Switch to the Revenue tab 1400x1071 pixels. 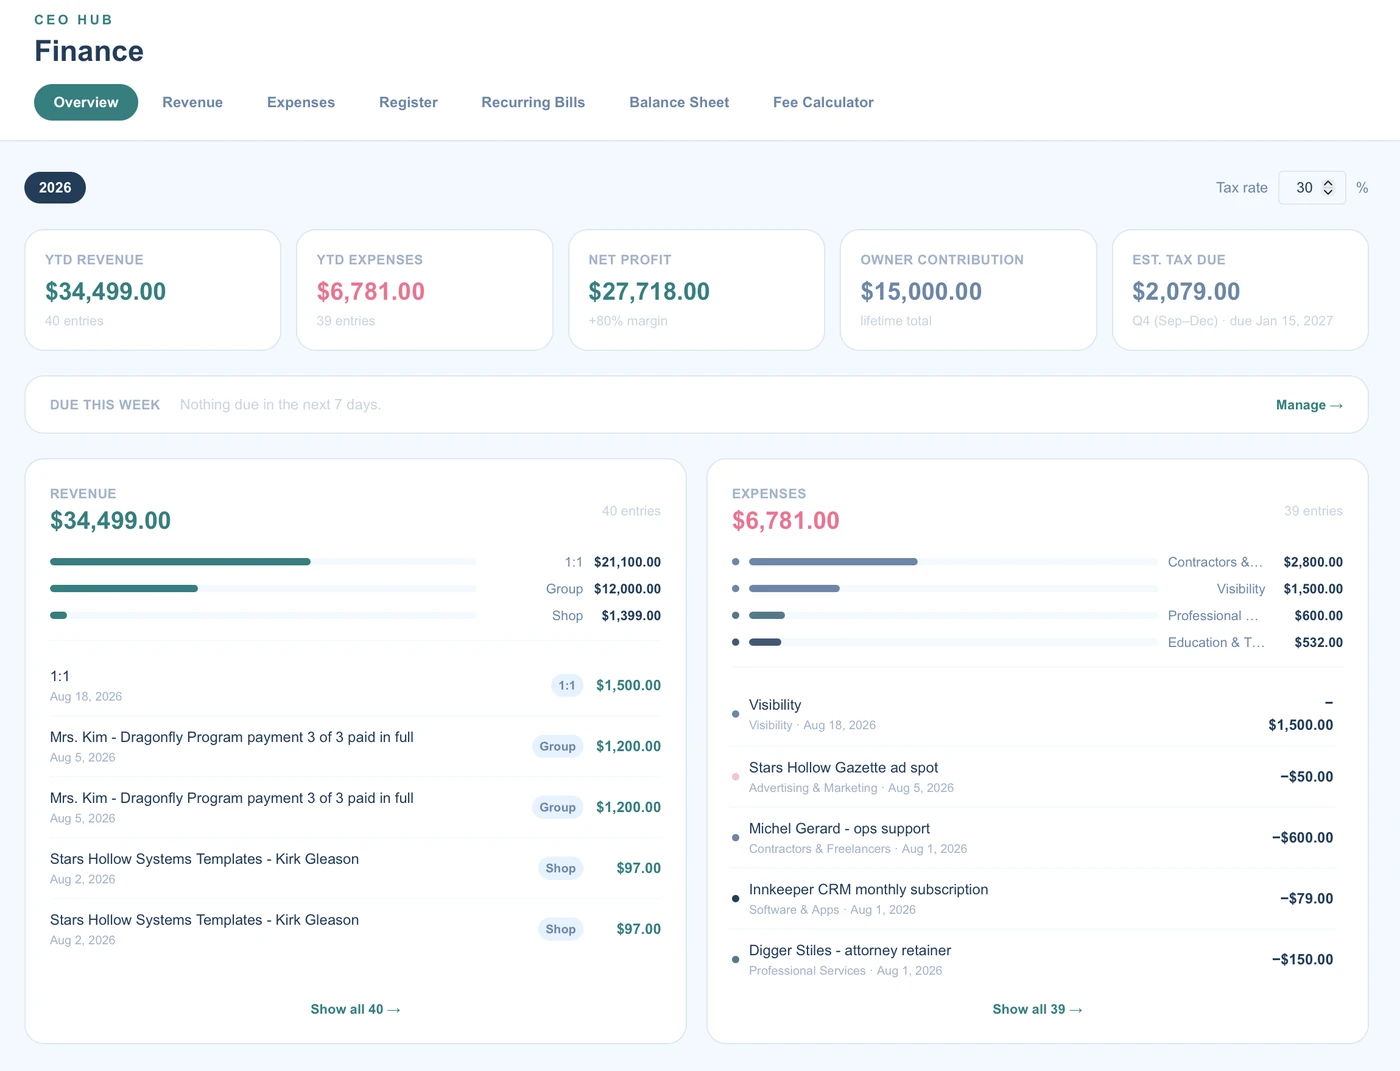point(192,102)
